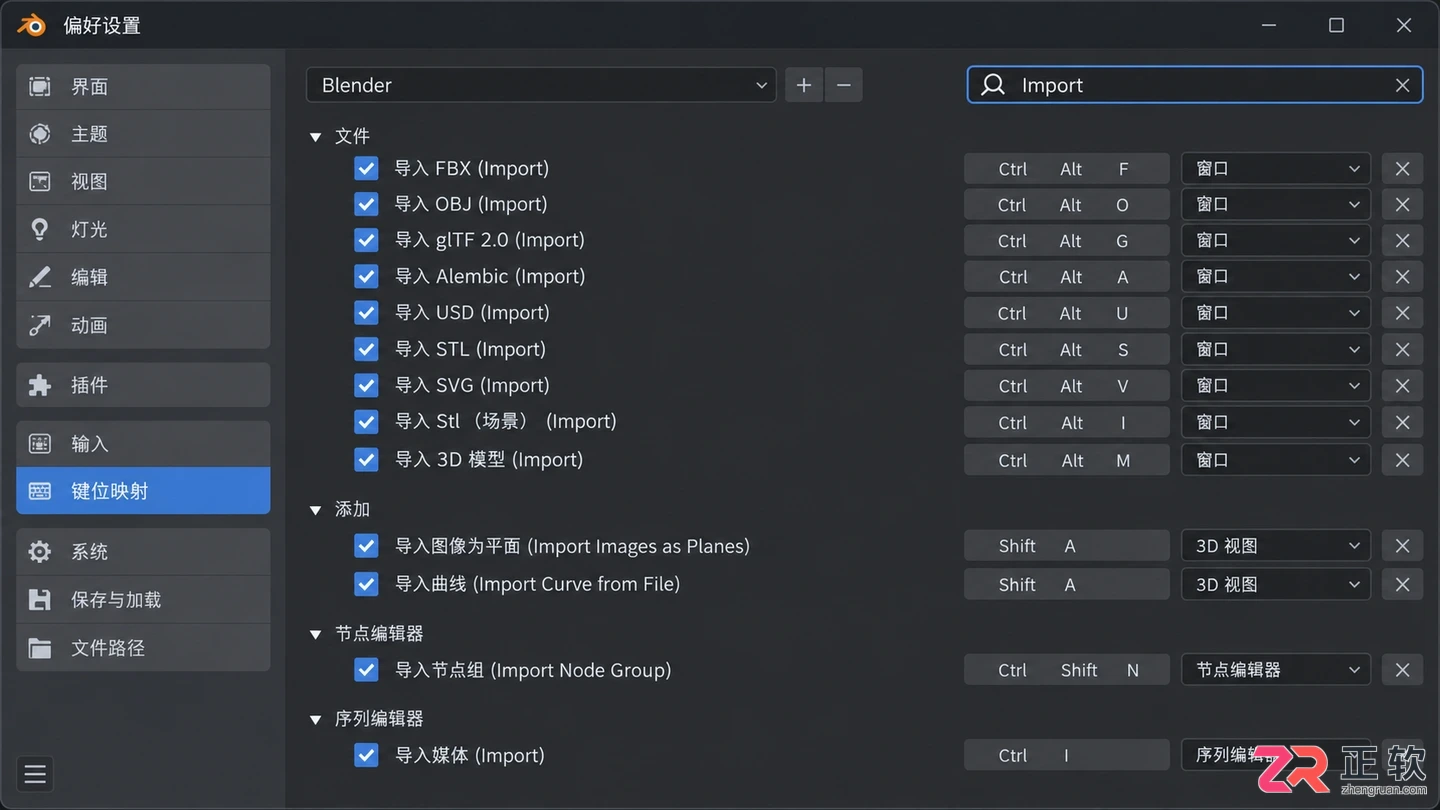Viewport: 1440px width, 810px height.
Task: Open the hamburger menu at bottom left
Action: [x=35, y=774]
